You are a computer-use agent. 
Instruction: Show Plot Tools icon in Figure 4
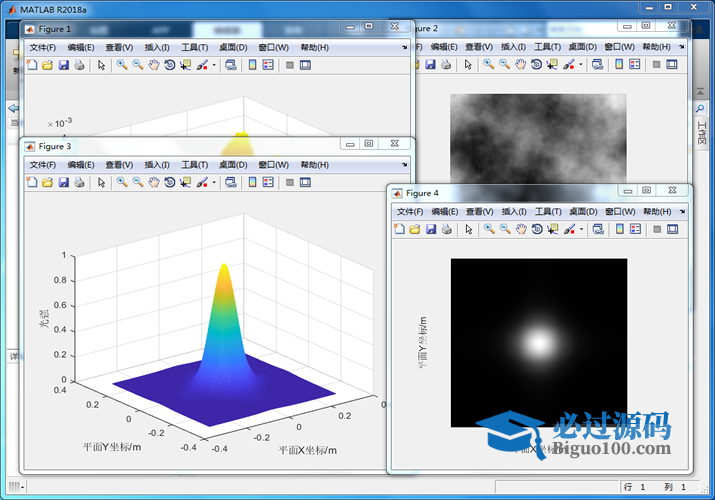[673, 229]
